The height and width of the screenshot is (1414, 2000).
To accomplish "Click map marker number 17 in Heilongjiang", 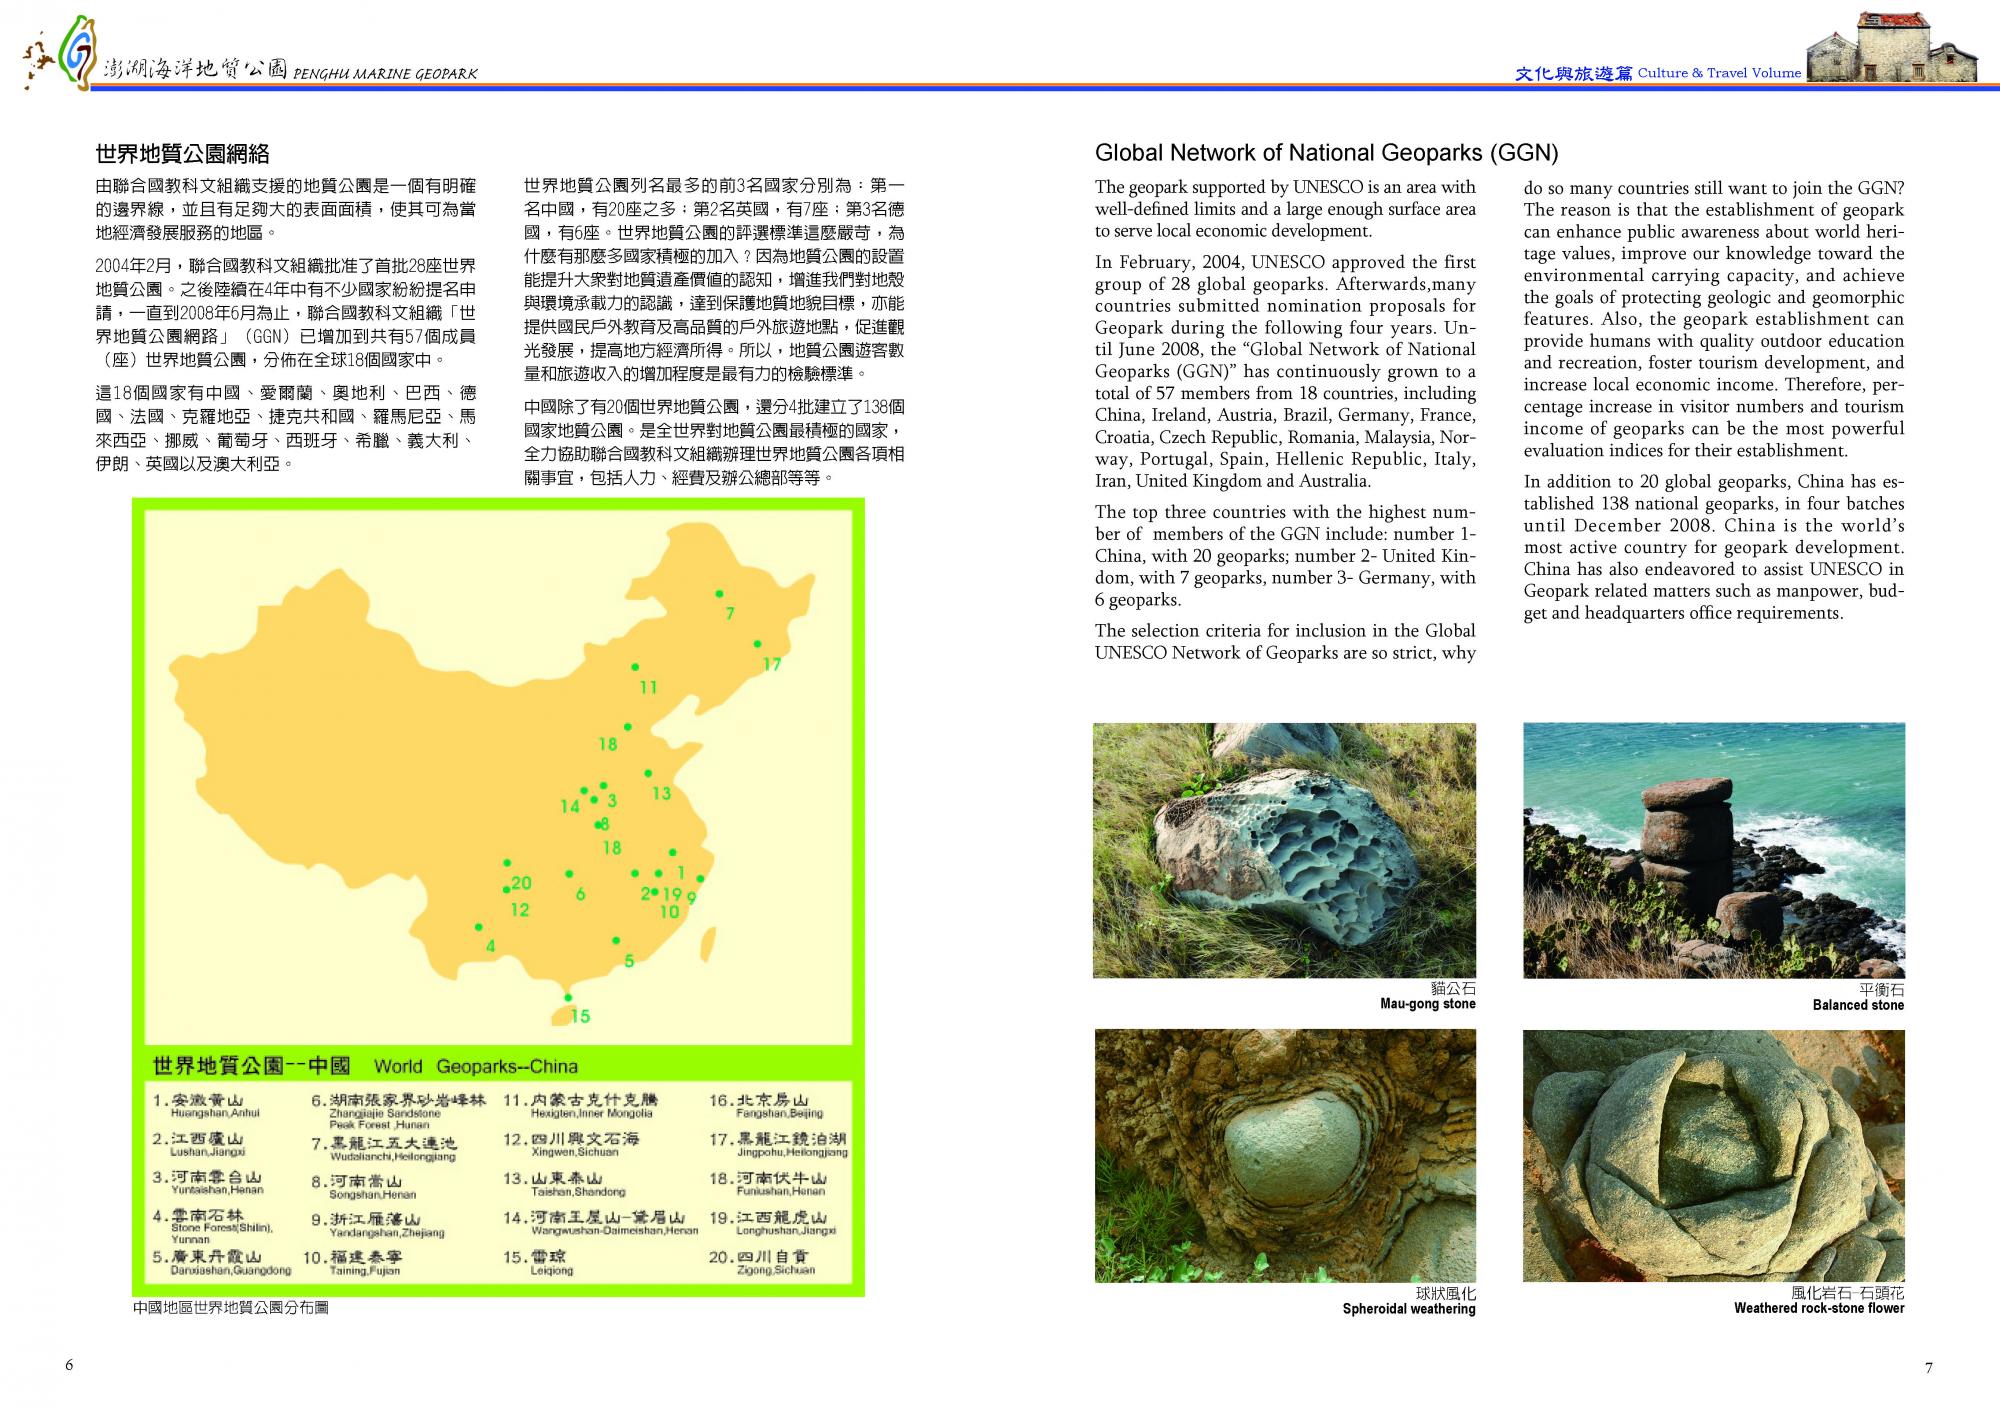I will 757,644.
